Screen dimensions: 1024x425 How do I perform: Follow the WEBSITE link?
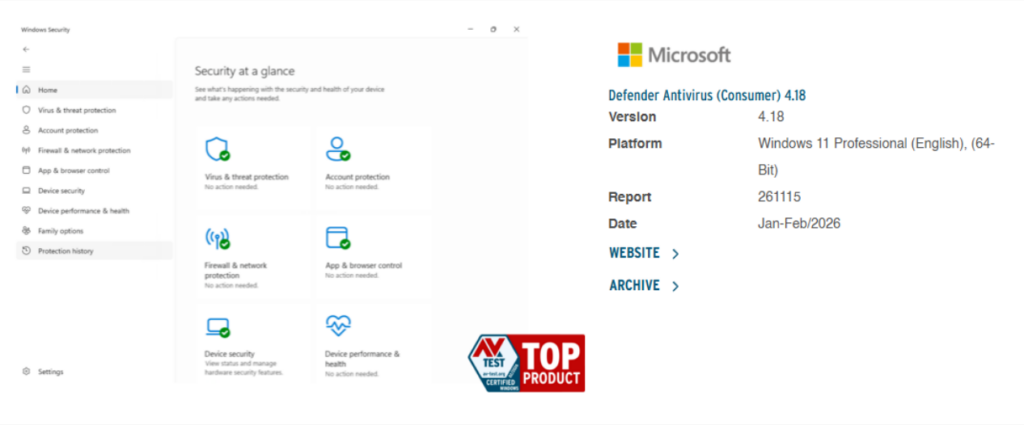tap(634, 253)
